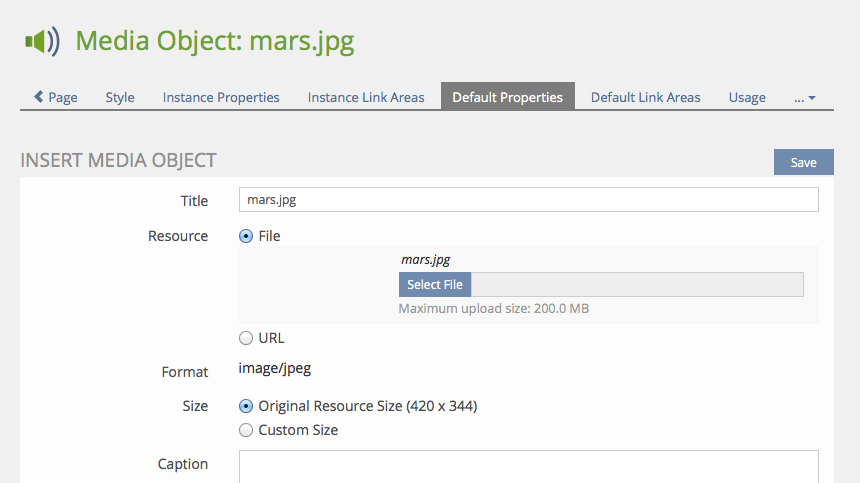
Task: Choose the Custom Size radio button
Action: point(246,431)
